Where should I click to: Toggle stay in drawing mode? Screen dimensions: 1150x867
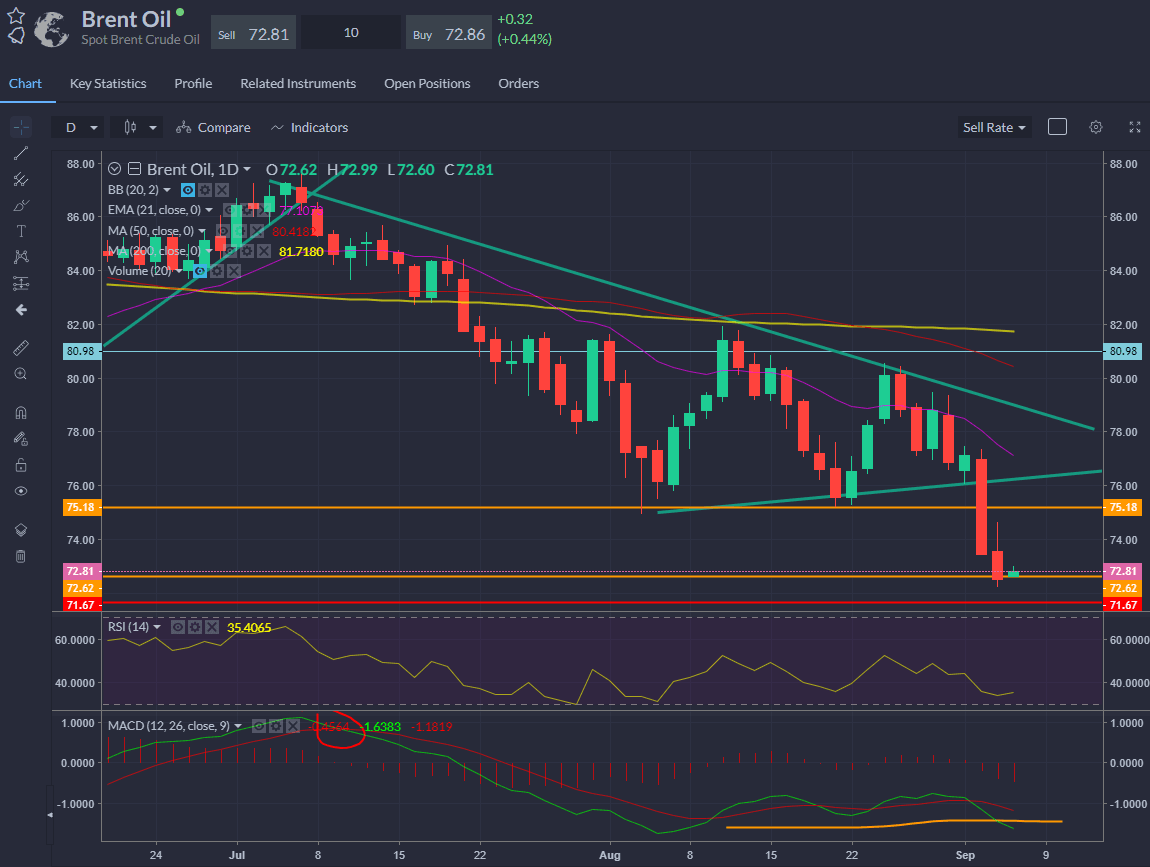pos(21,439)
